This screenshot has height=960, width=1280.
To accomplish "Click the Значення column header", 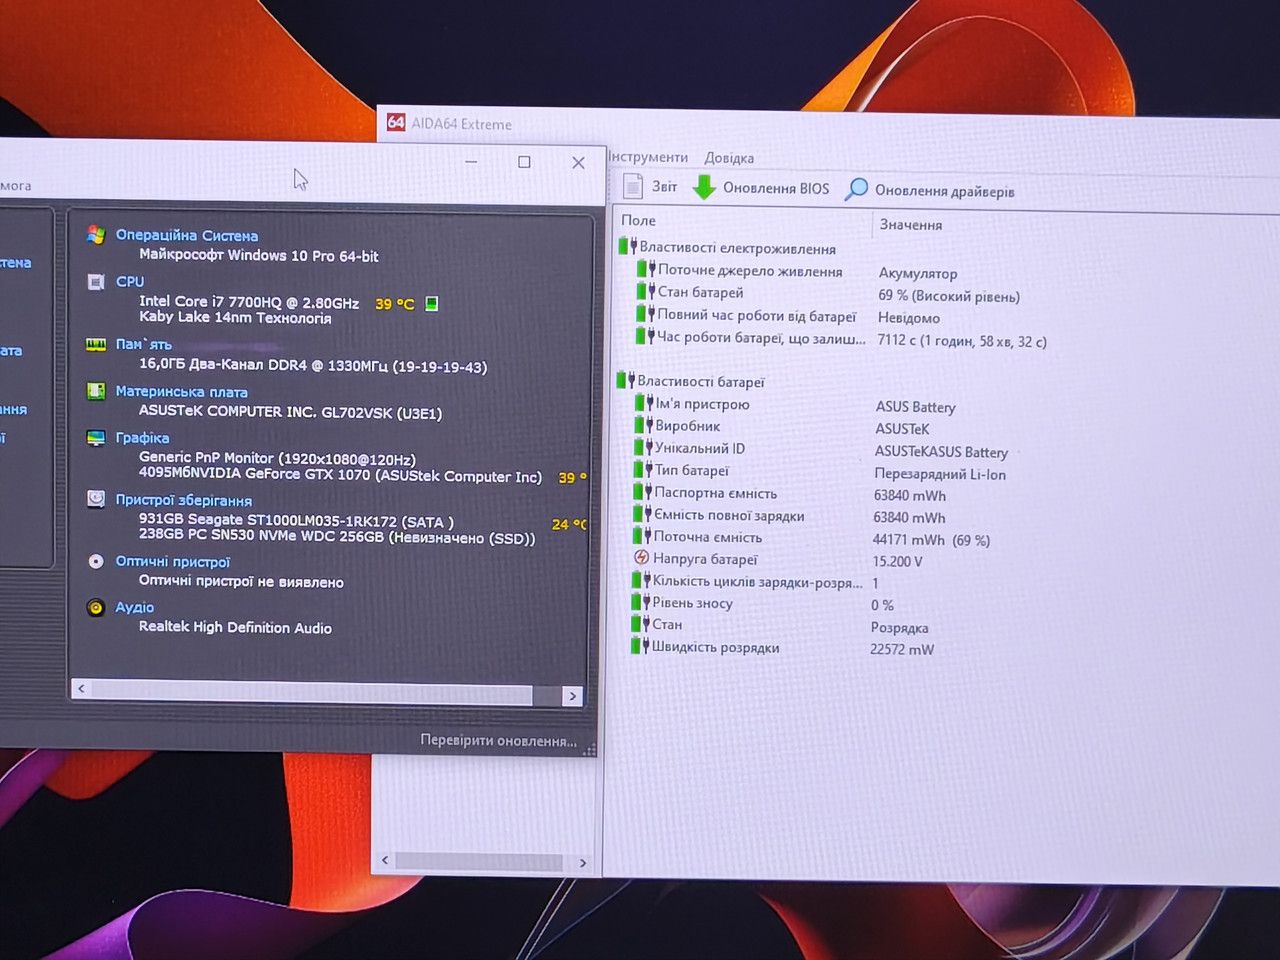I will (911, 225).
